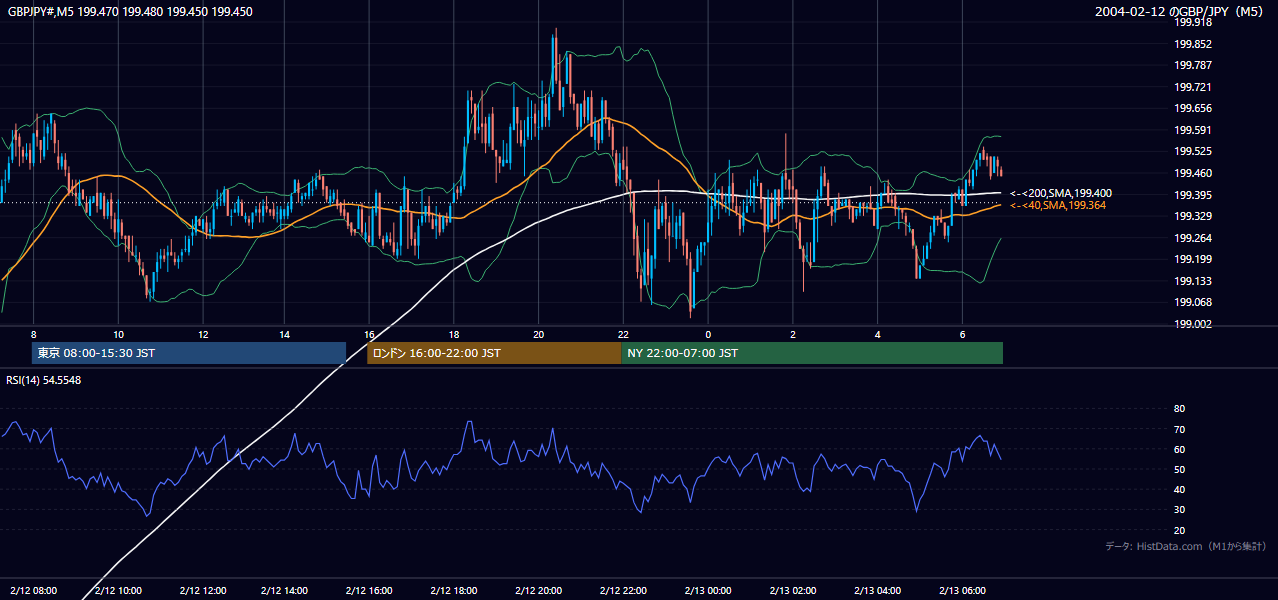Viewport: 1278px width, 600px height.
Task: Click price axis value 199.199
Action: pyautogui.click(x=1192, y=259)
